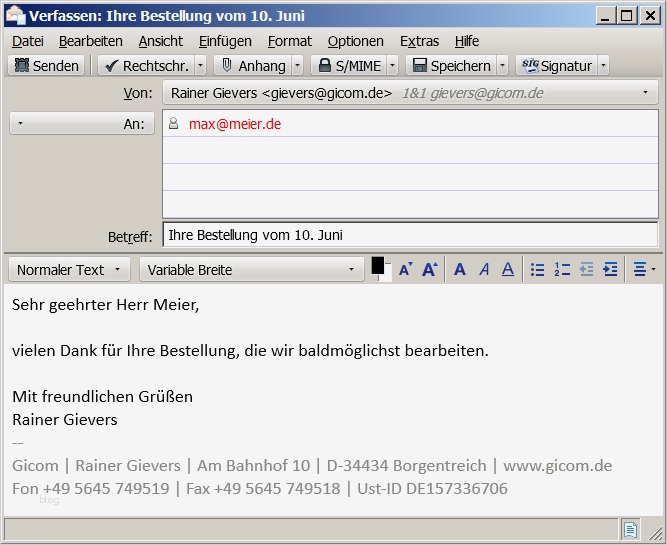Open the Format menu
Image resolution: width=667 pixels, height=545 pixels.
(x=290, y=41)
